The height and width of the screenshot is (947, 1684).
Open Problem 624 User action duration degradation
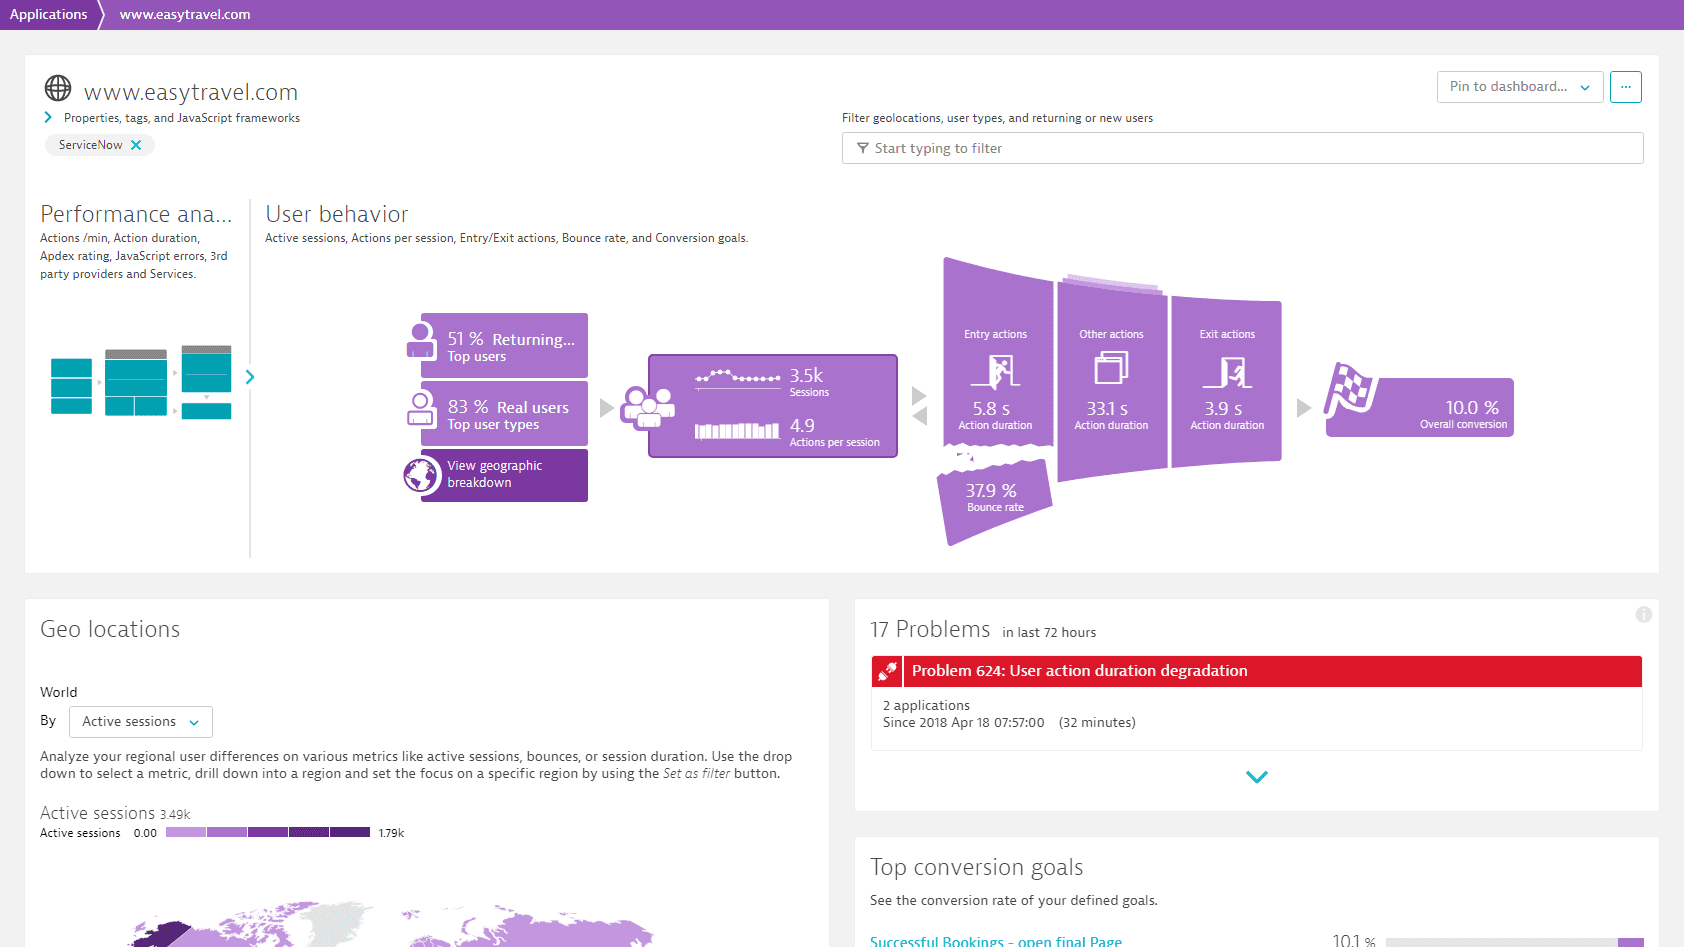click(x=1257, y=671)
